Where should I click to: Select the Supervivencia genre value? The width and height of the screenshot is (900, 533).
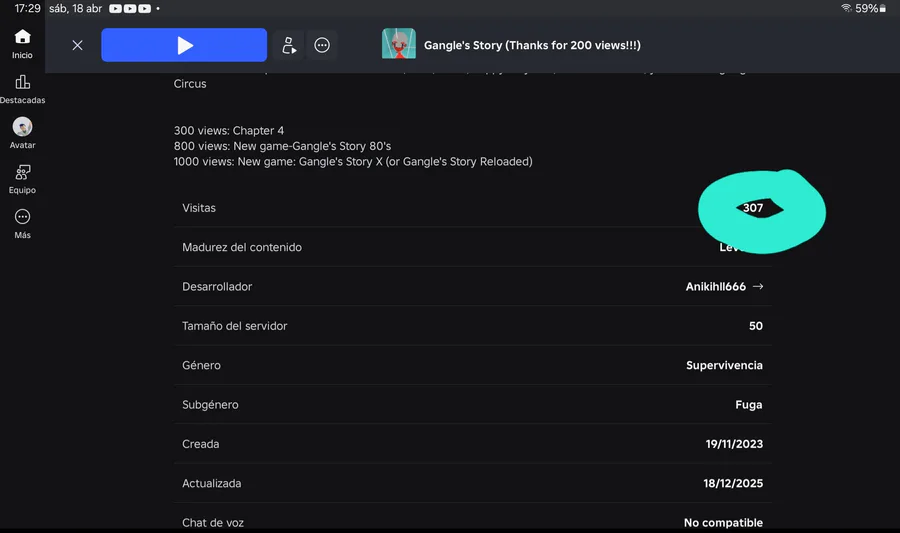coord(724,365)
